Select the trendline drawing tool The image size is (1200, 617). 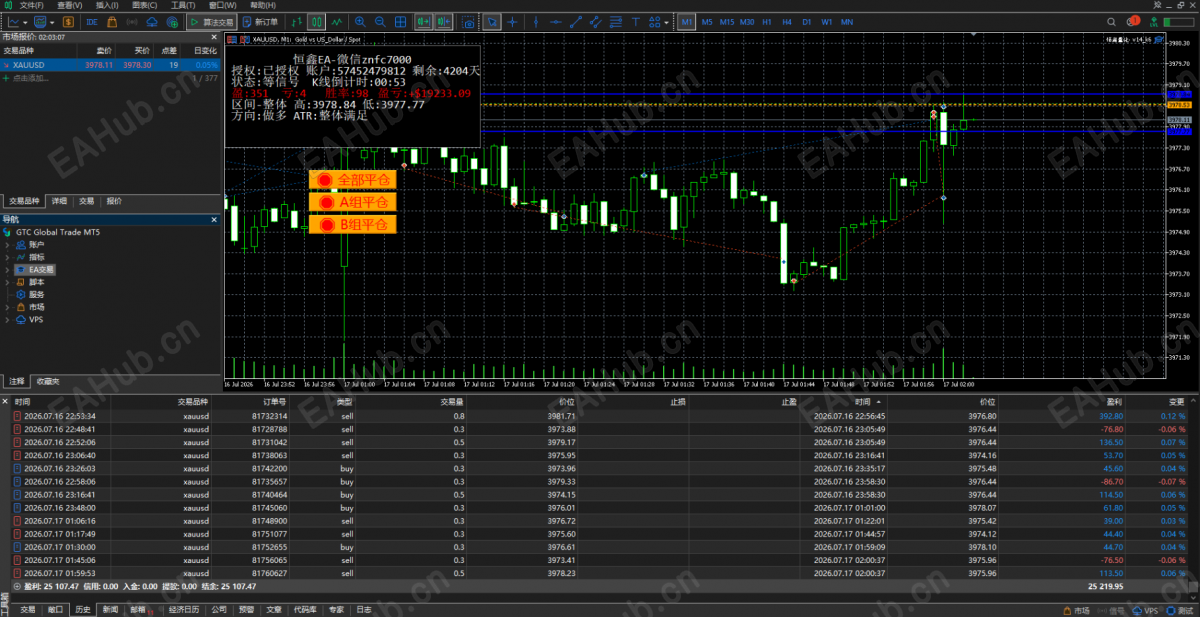pos(576,21)
